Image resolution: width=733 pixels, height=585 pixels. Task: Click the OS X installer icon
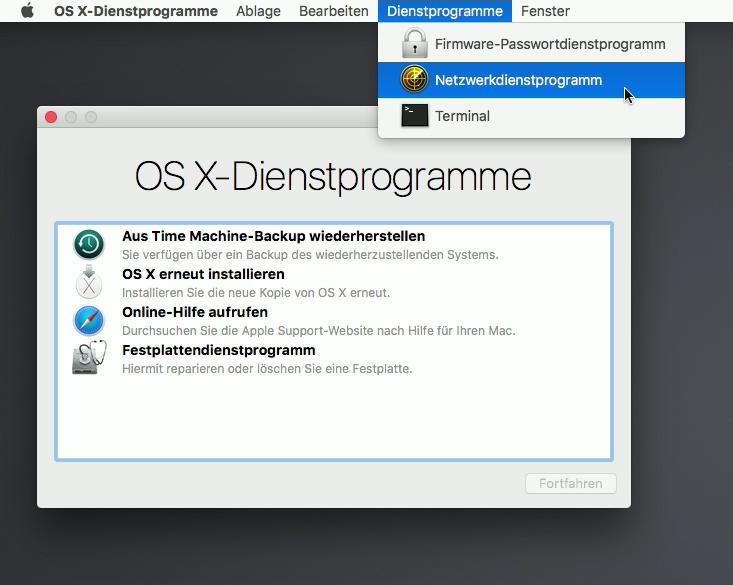(x=89, y=282)
